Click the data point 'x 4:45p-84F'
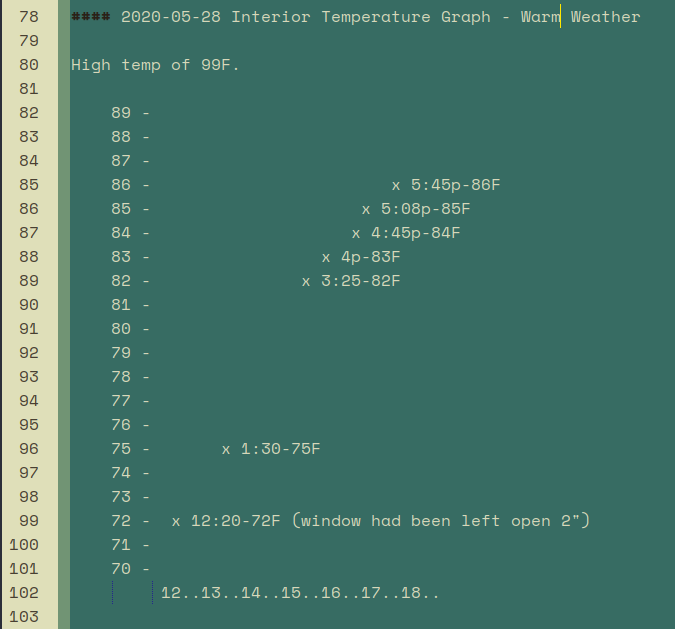 pyautogui.click(x=406, y=233)
